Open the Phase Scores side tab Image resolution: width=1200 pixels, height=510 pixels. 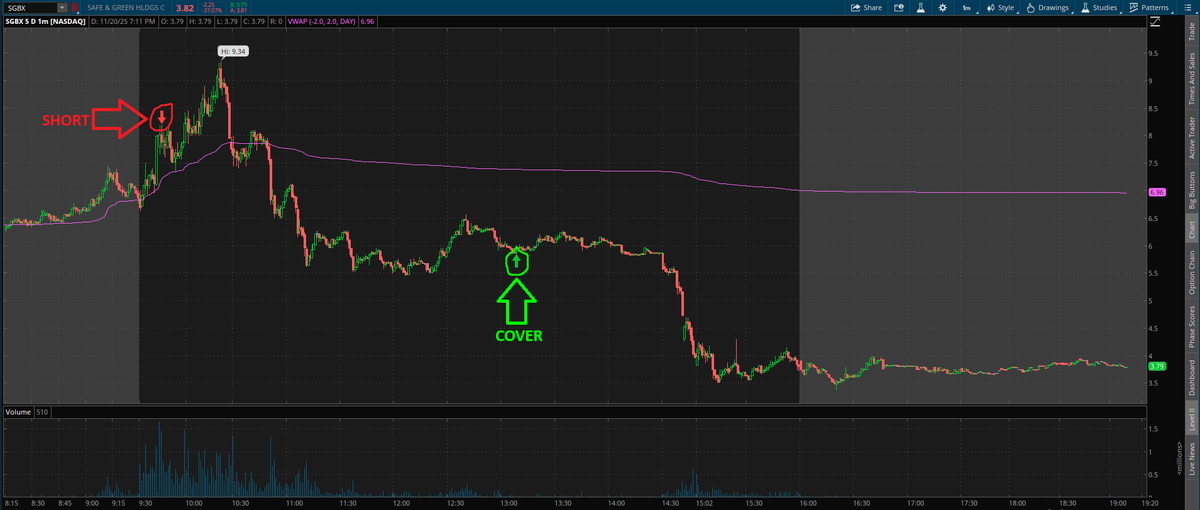pos(1191,327)
